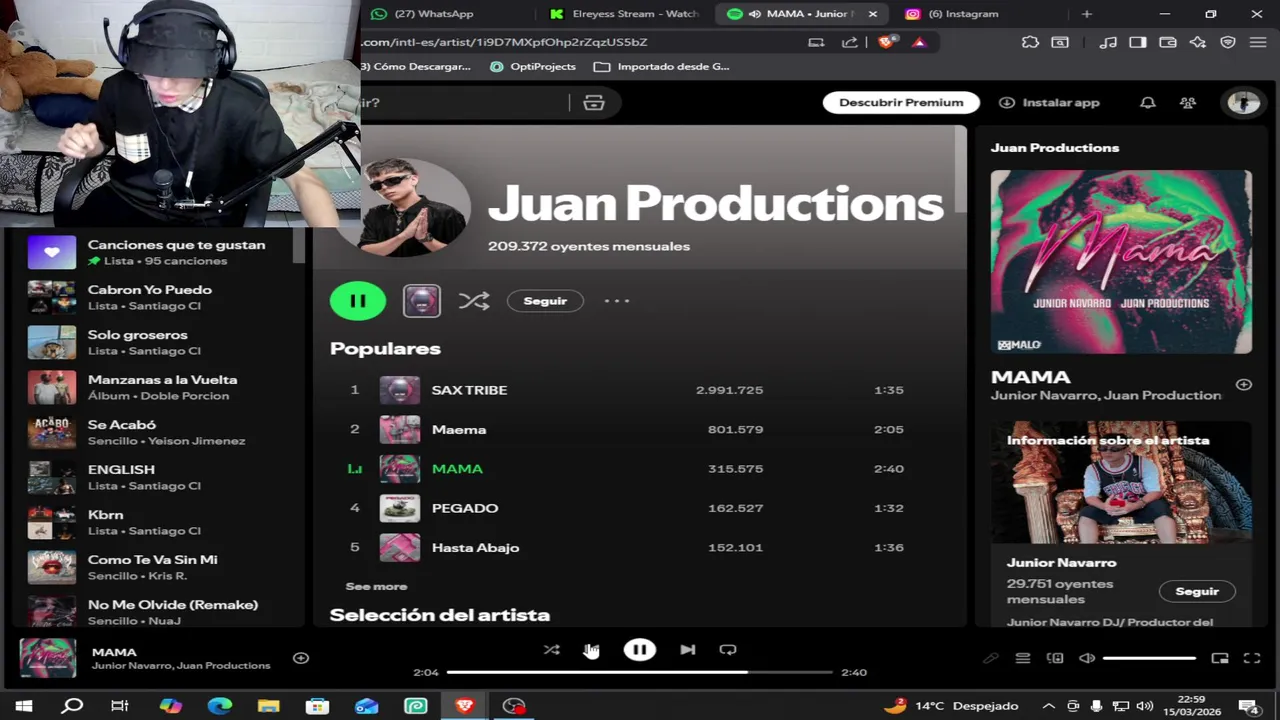Click the album cover icon beside play button
This screenshot has width=1280, height=720.
(x=422, y=301)
